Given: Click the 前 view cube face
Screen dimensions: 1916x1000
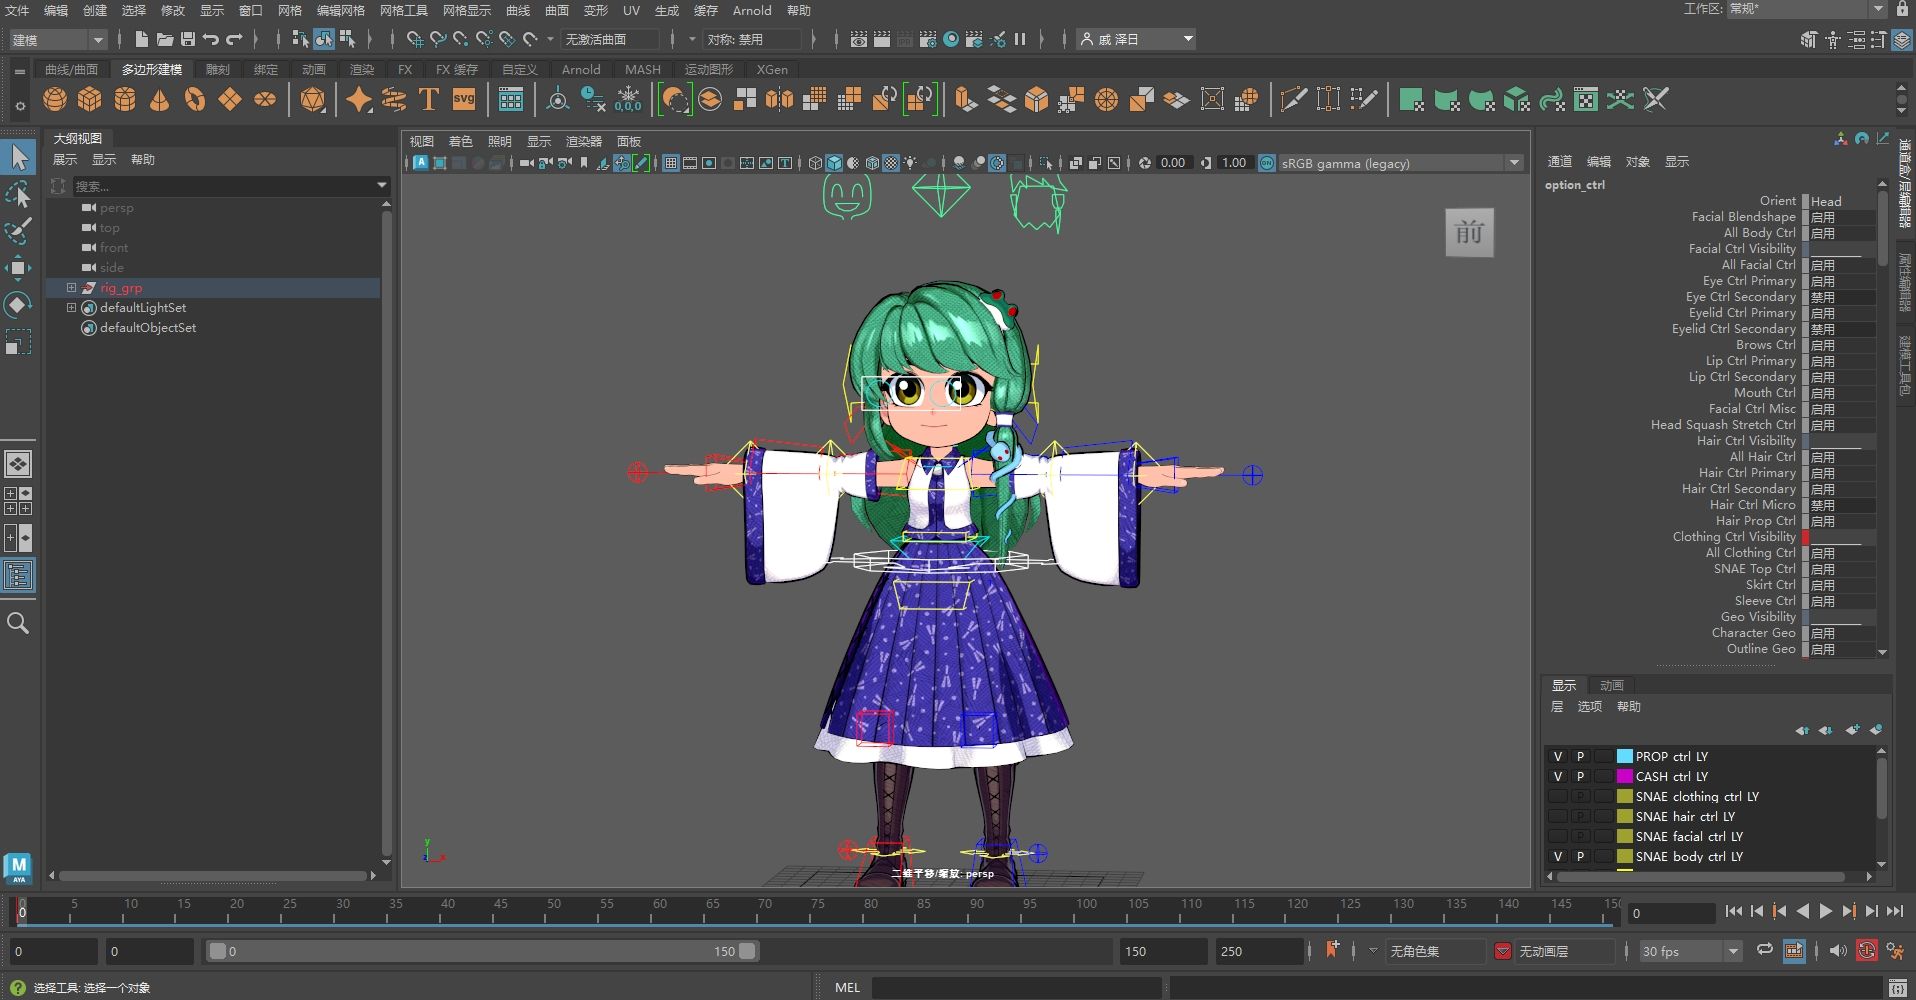Looking at the screenshot, I should pos(1469,233).
